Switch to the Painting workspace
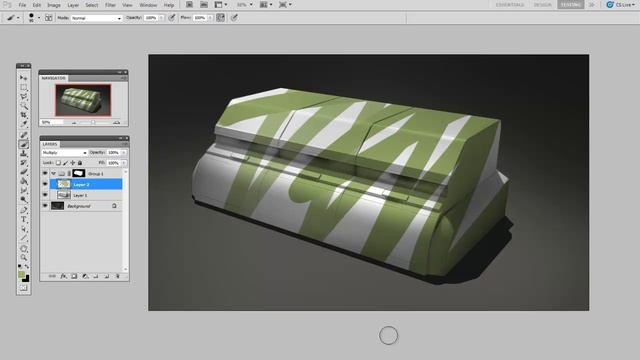Viewport: 640px width, 360px height. 571,5
